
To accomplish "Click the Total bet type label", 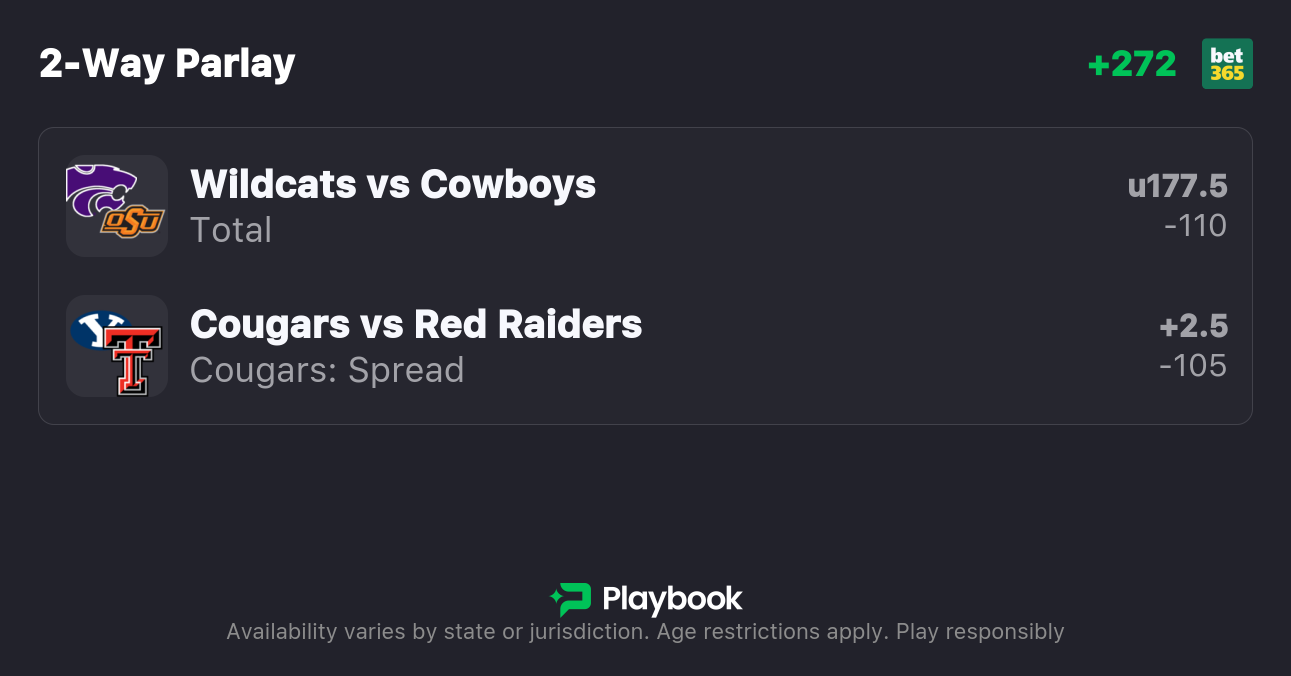I will (231, 230).
